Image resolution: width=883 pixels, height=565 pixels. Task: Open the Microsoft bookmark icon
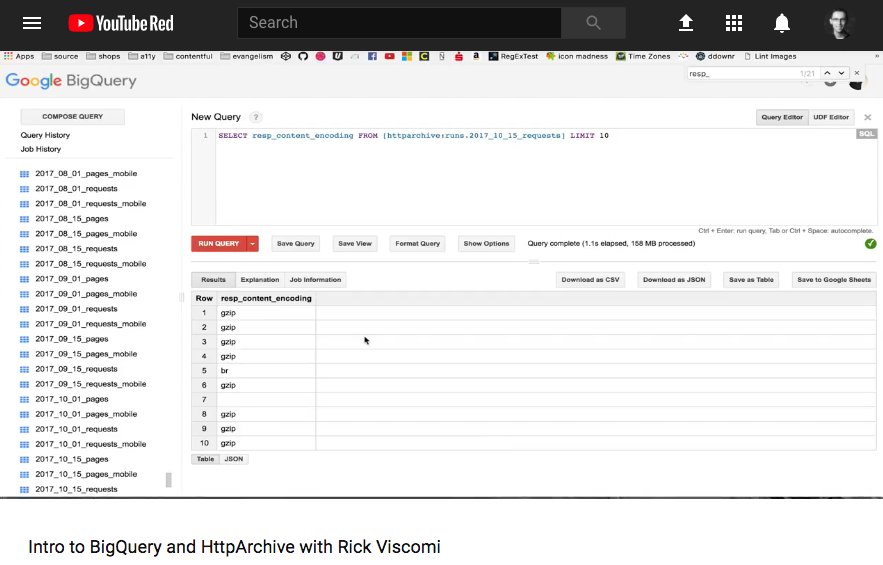pyautogui.click(x=407, y=56)
